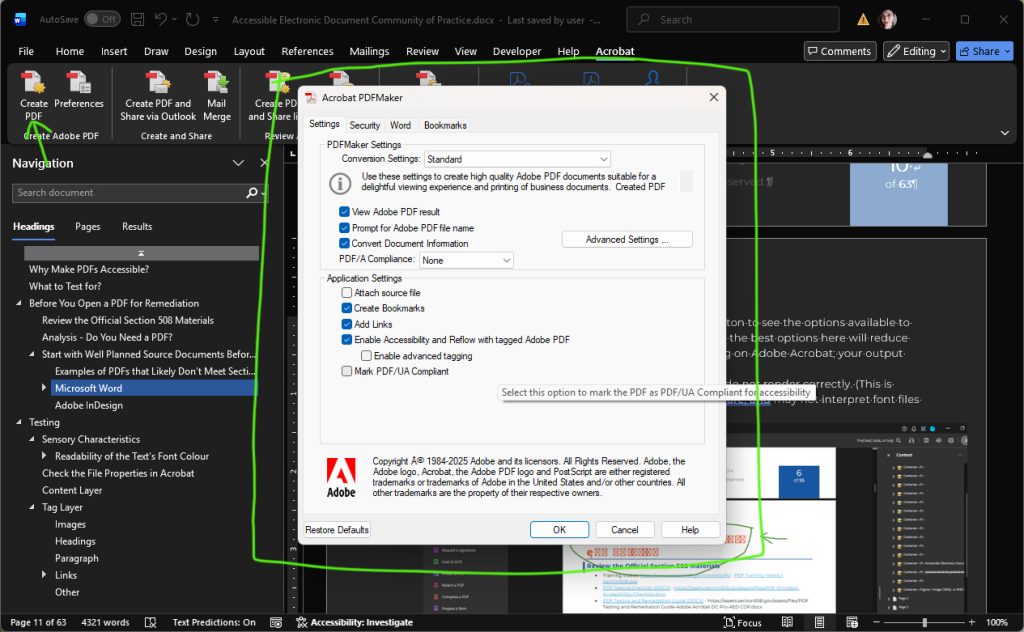Open Accessibility: Investigate status item
Screen dimensions: 1024x632
[x=355, y=622]
